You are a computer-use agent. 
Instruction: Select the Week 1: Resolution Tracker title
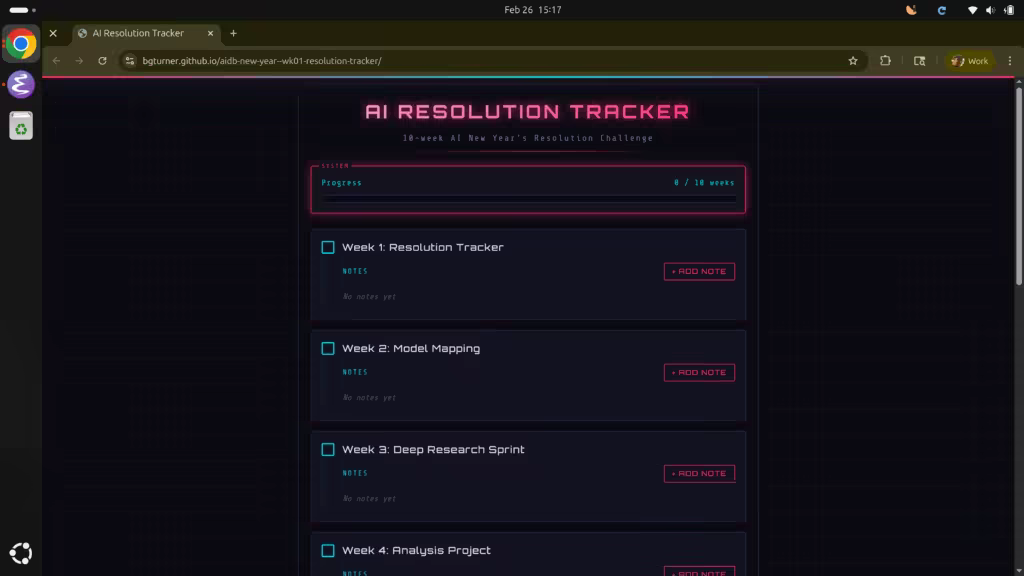pos(423,248)
